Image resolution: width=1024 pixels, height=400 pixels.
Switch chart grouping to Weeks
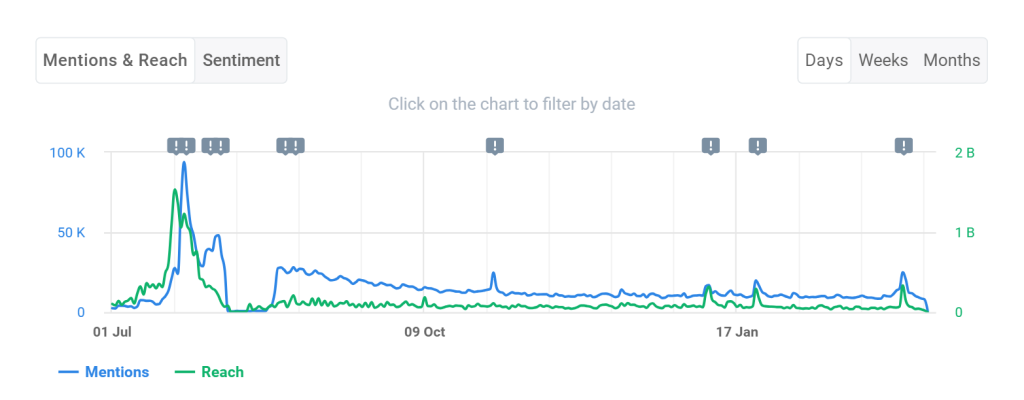[x=883, y=60]
